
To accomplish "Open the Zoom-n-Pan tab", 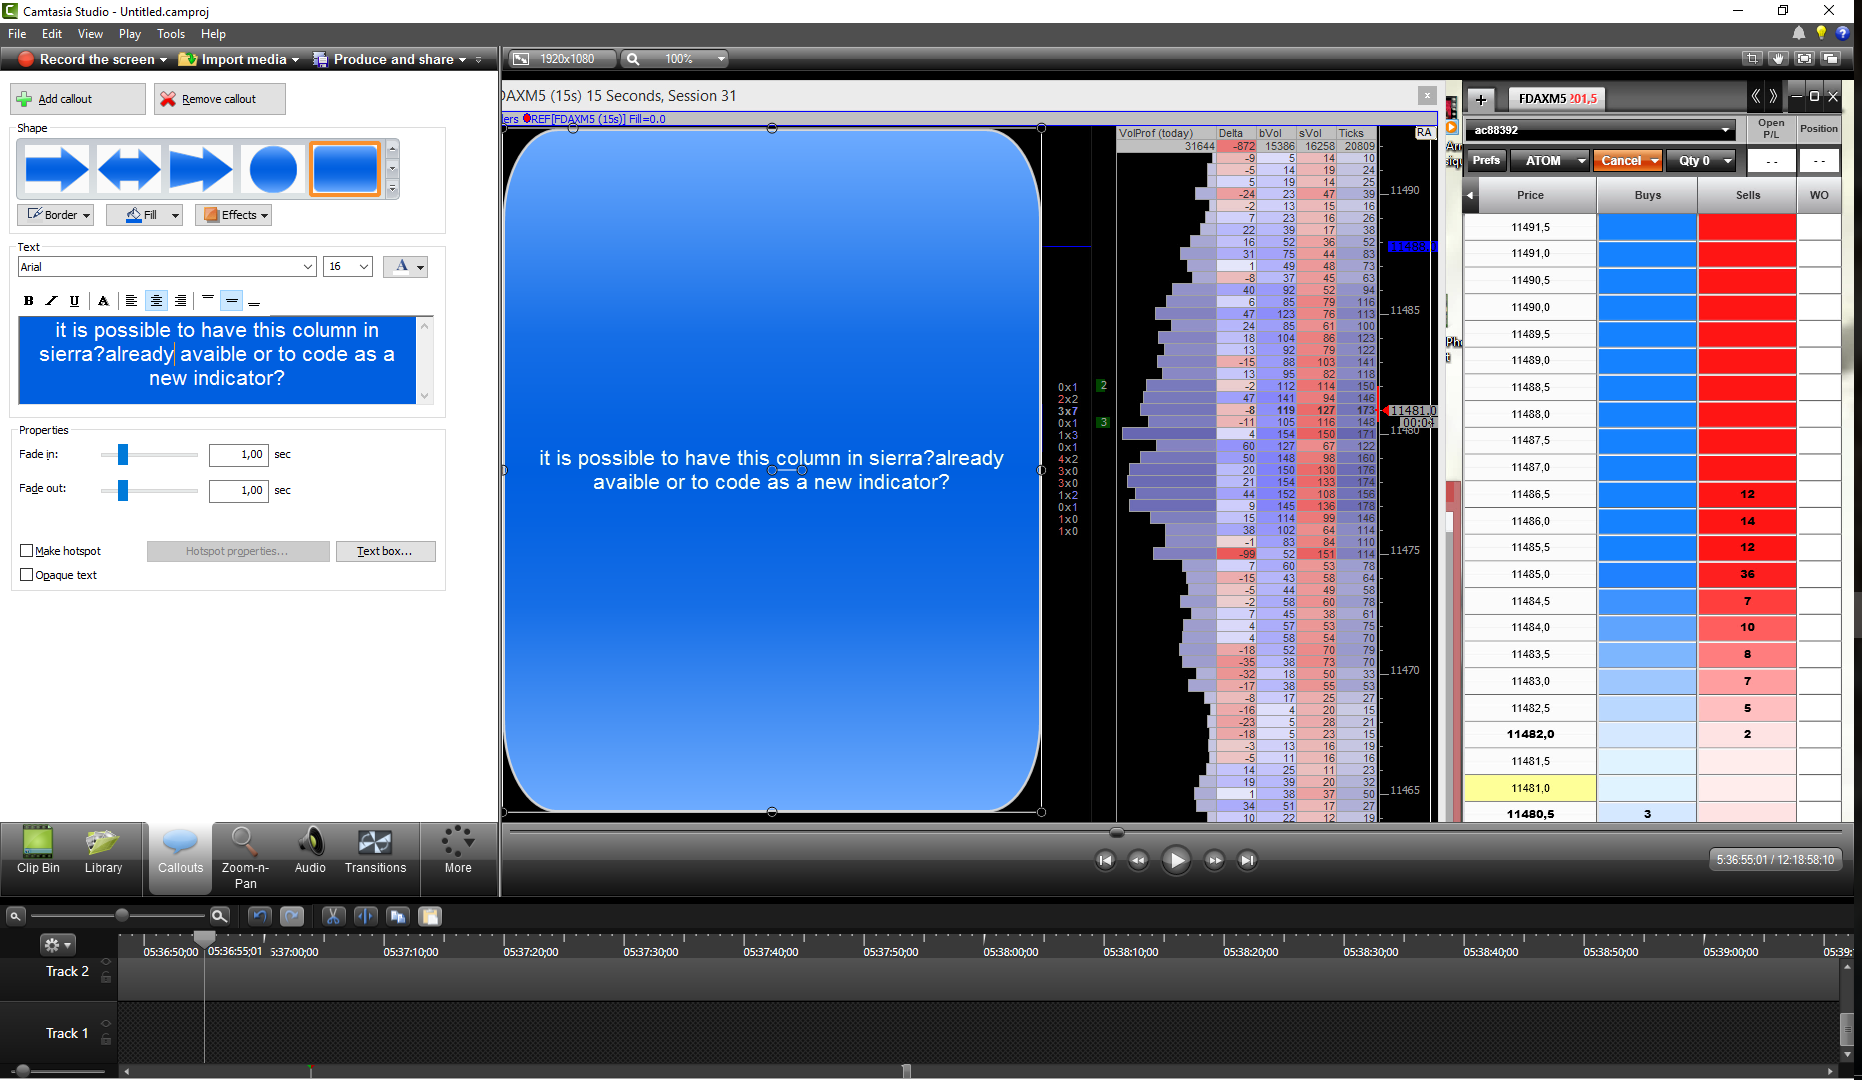I will pos(245,857).
